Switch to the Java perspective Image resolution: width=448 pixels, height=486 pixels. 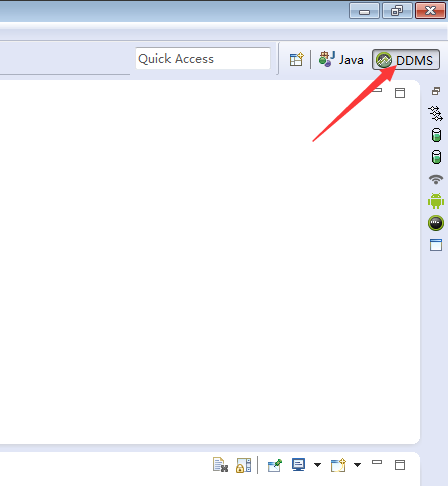pyautogui.click(x=341, y=60)
